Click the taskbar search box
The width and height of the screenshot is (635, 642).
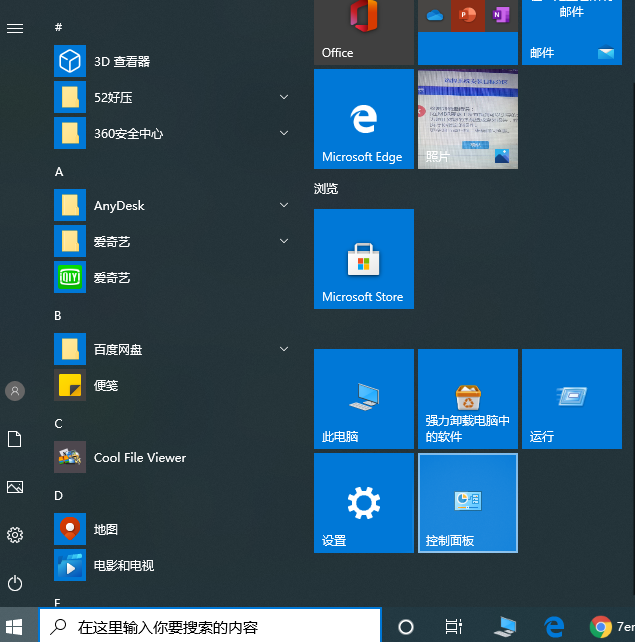tap(210, 627)
